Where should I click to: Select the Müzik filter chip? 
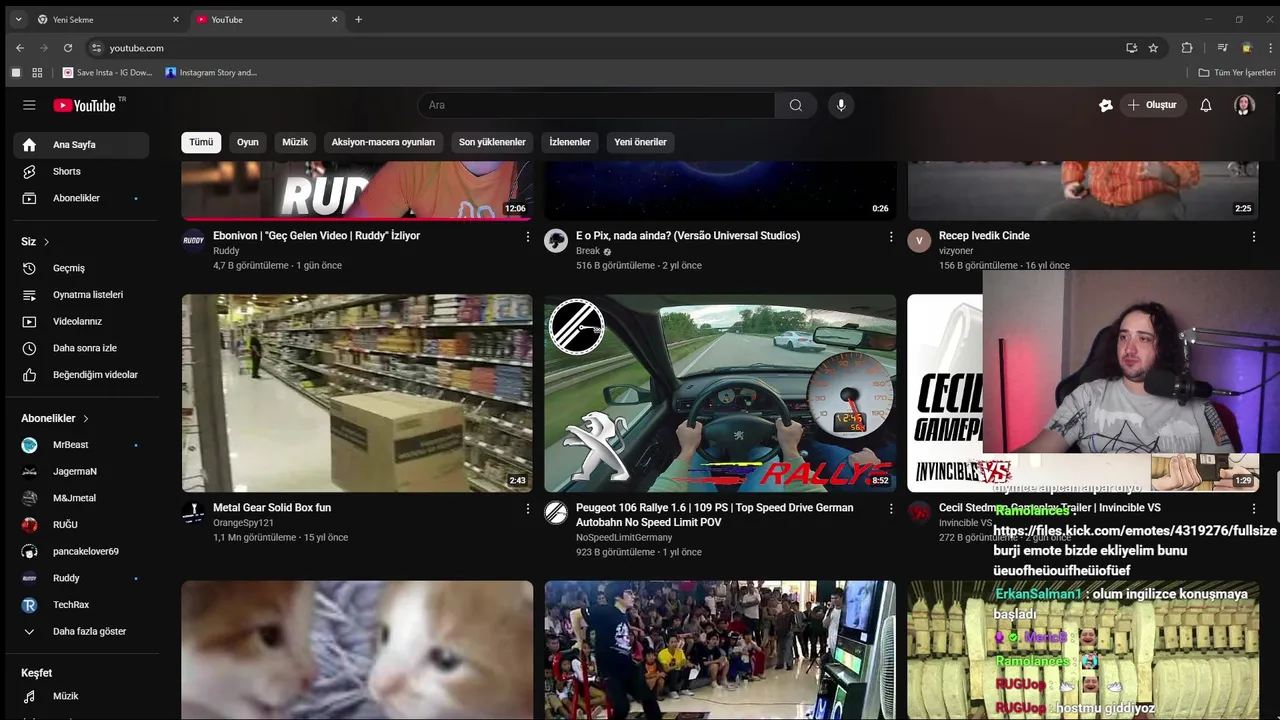(x=295, y=142)
